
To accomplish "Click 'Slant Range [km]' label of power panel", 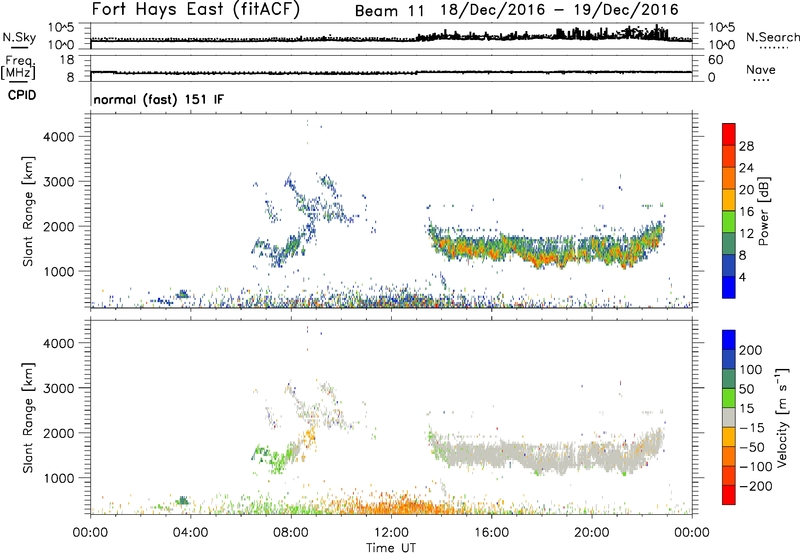I will click(x=28, y=211).
